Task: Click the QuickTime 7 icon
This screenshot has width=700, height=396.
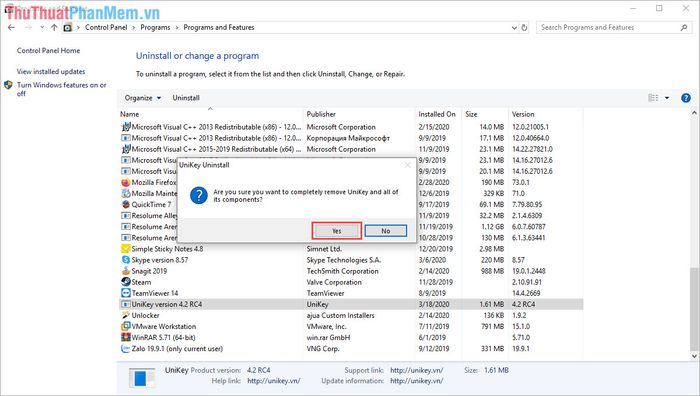Action: (126, 204)
